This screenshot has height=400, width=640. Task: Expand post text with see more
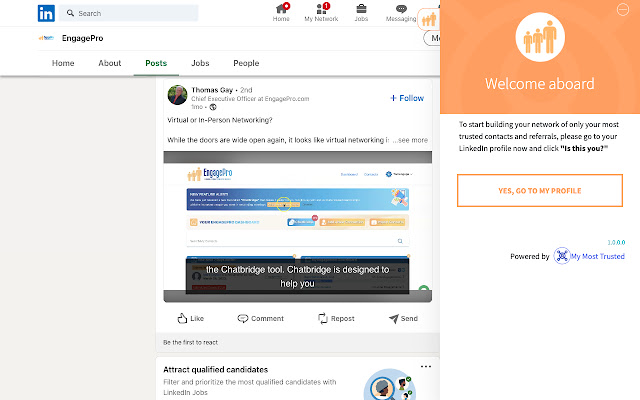[x=410, y=140]
